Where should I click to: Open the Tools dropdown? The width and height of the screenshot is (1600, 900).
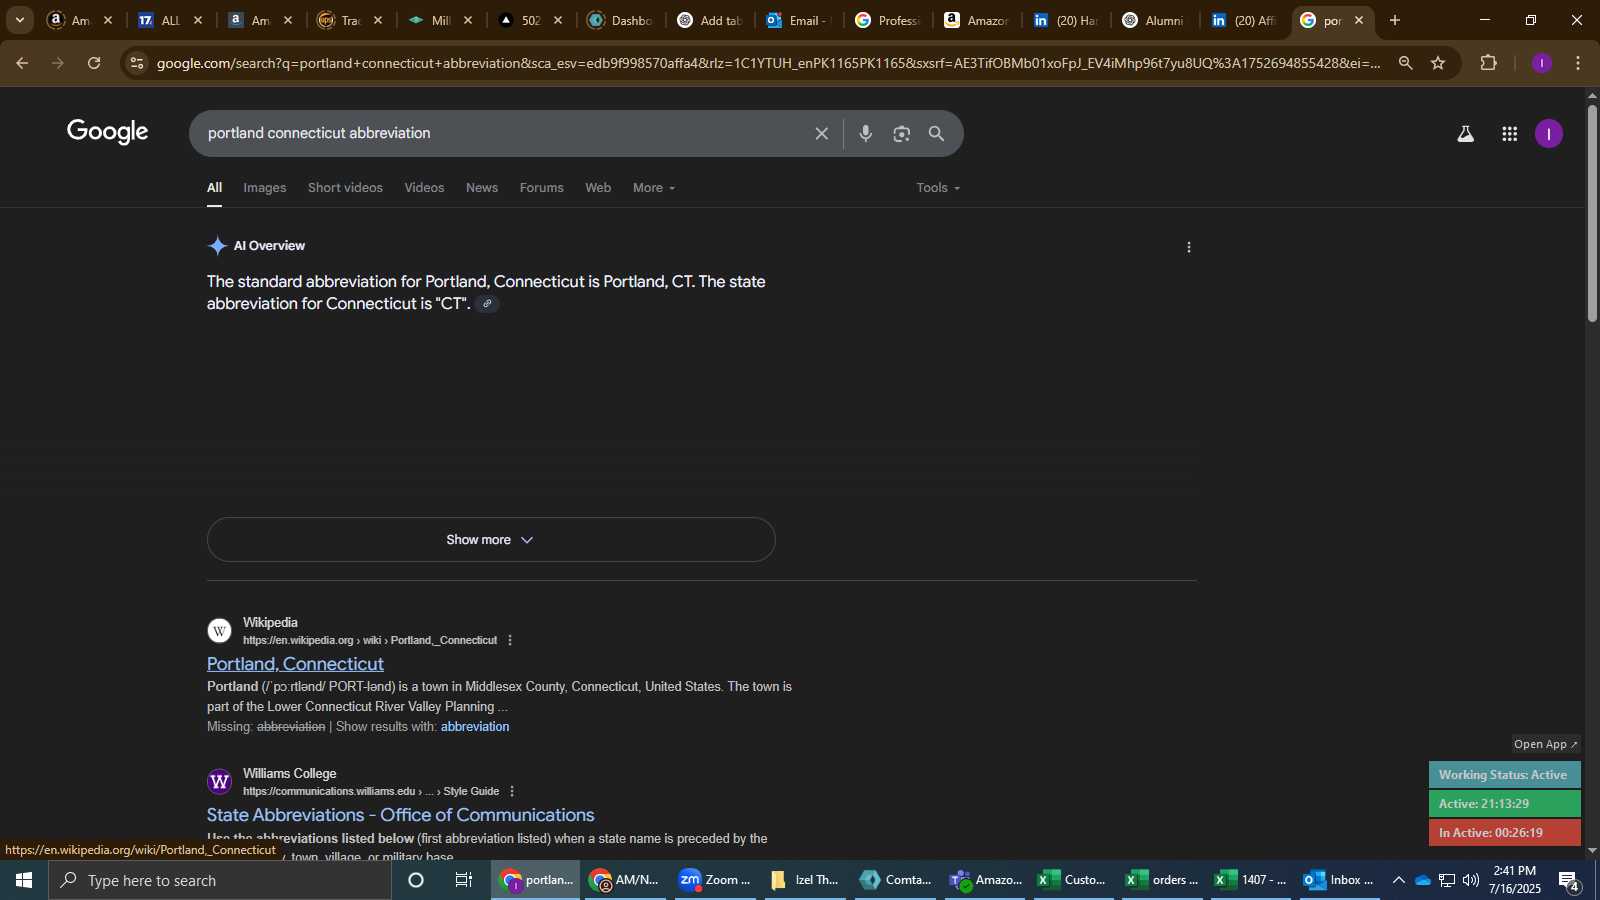938,188
